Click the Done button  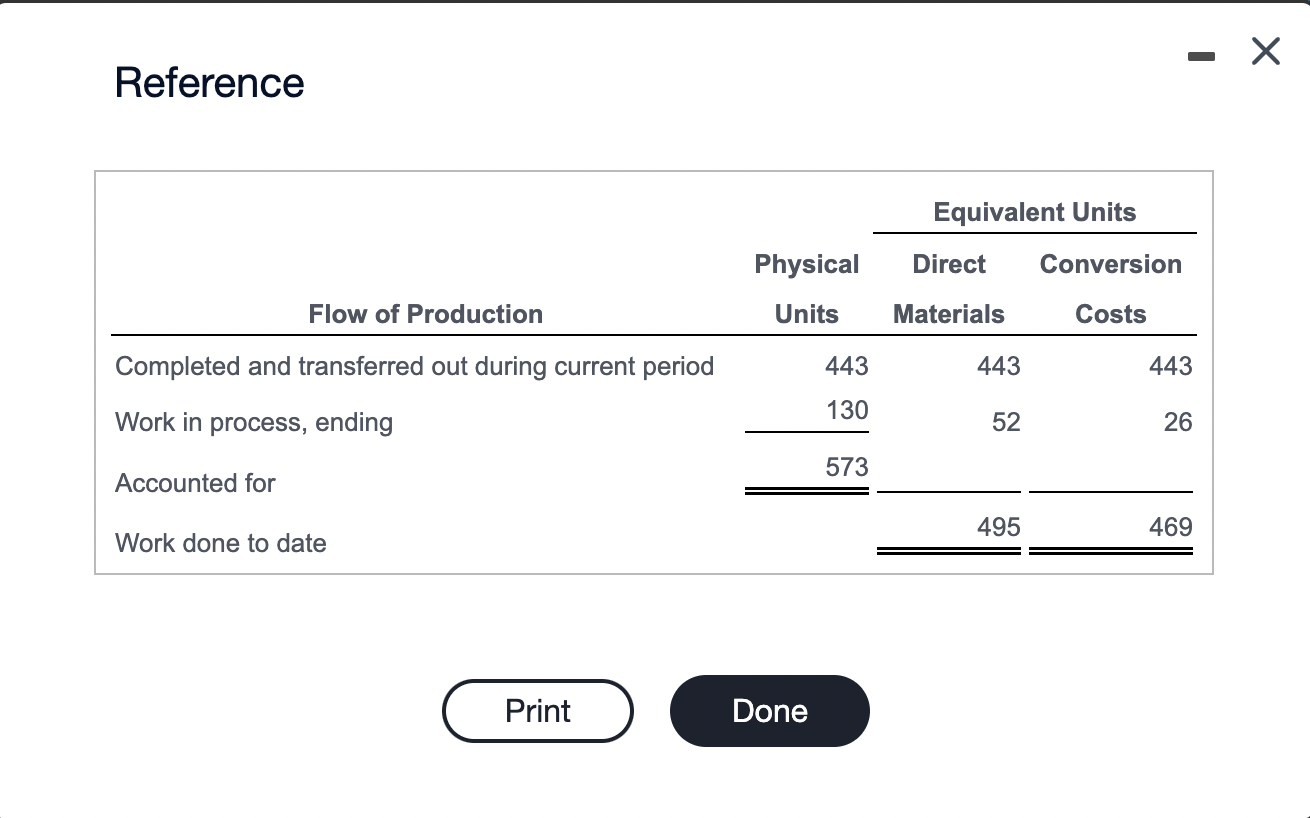(x=769, y=710)
